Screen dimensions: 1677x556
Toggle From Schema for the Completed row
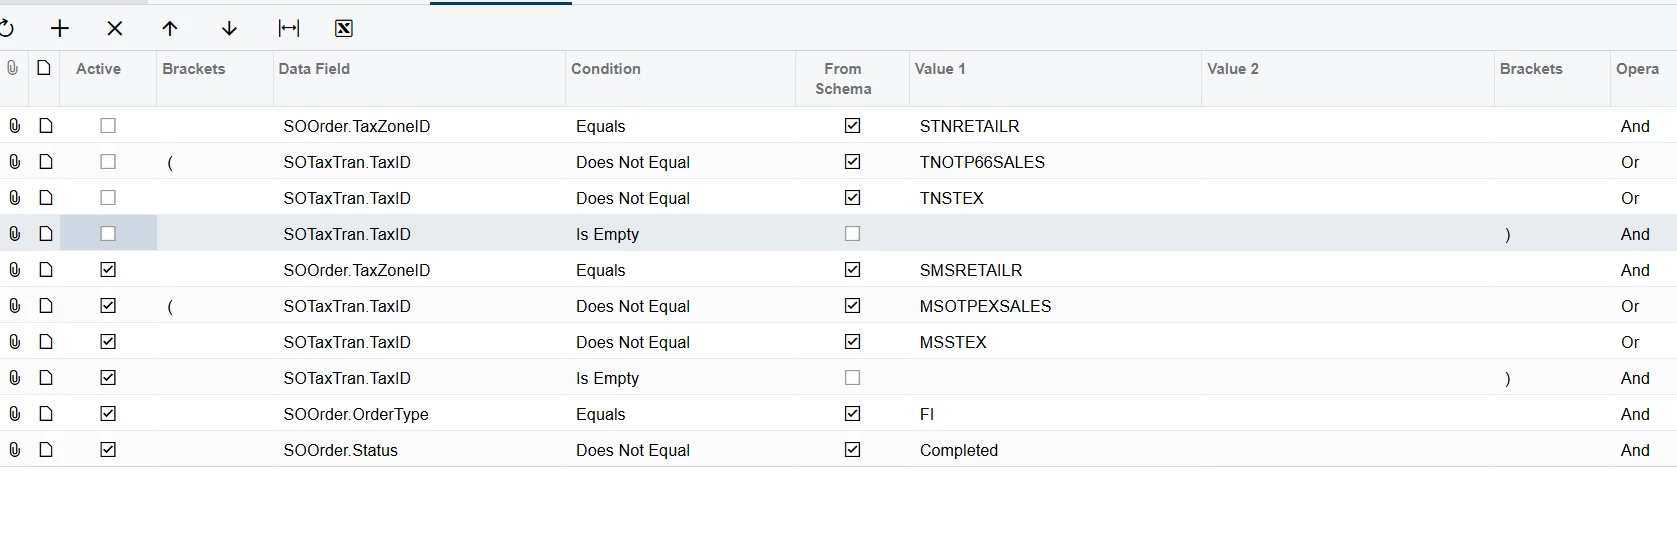852,450
